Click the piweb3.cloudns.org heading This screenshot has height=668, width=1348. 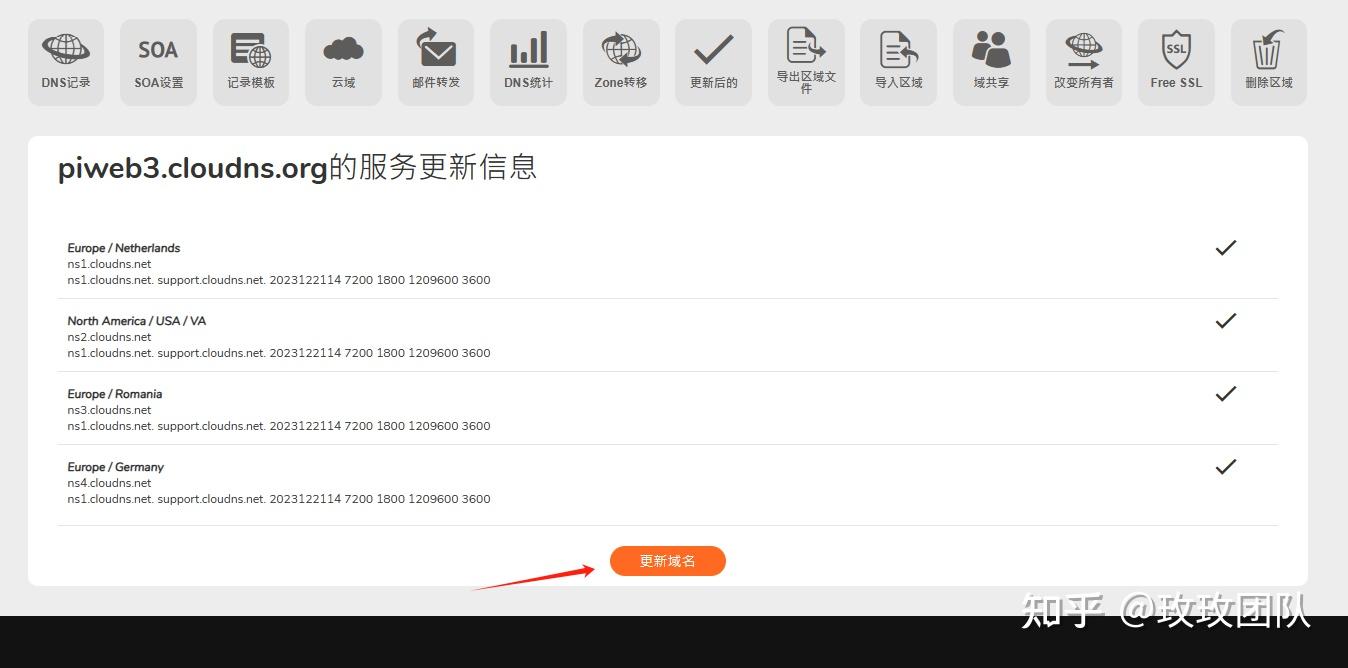coord(297,167)
